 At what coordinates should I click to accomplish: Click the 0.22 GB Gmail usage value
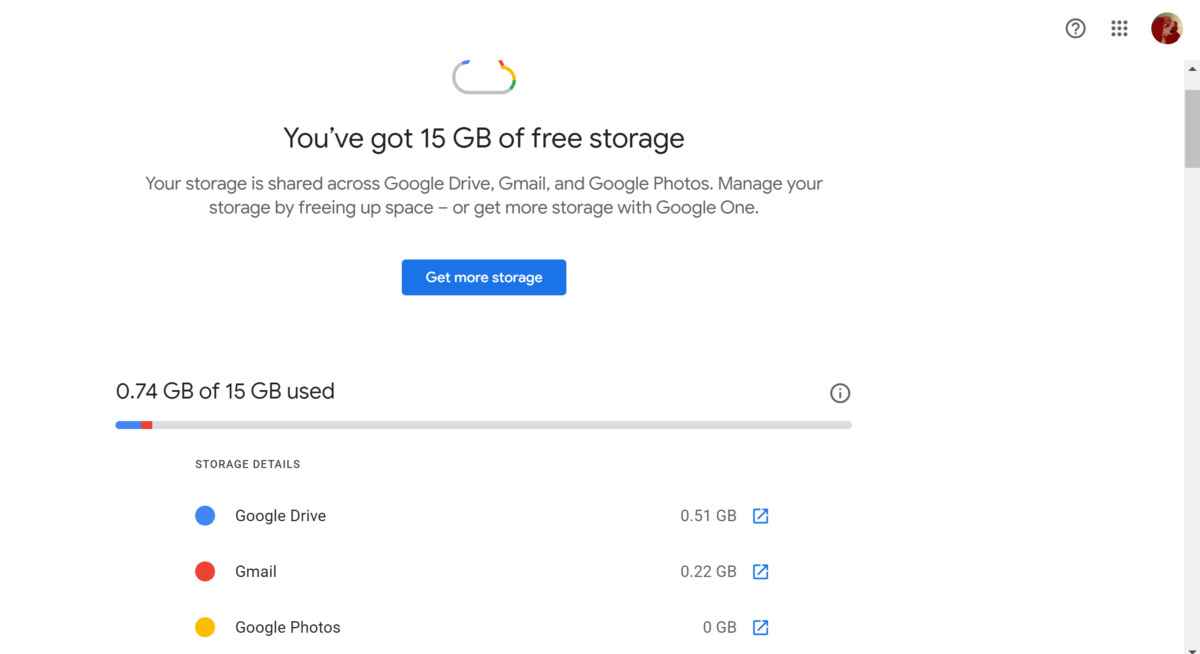point(708,572)
